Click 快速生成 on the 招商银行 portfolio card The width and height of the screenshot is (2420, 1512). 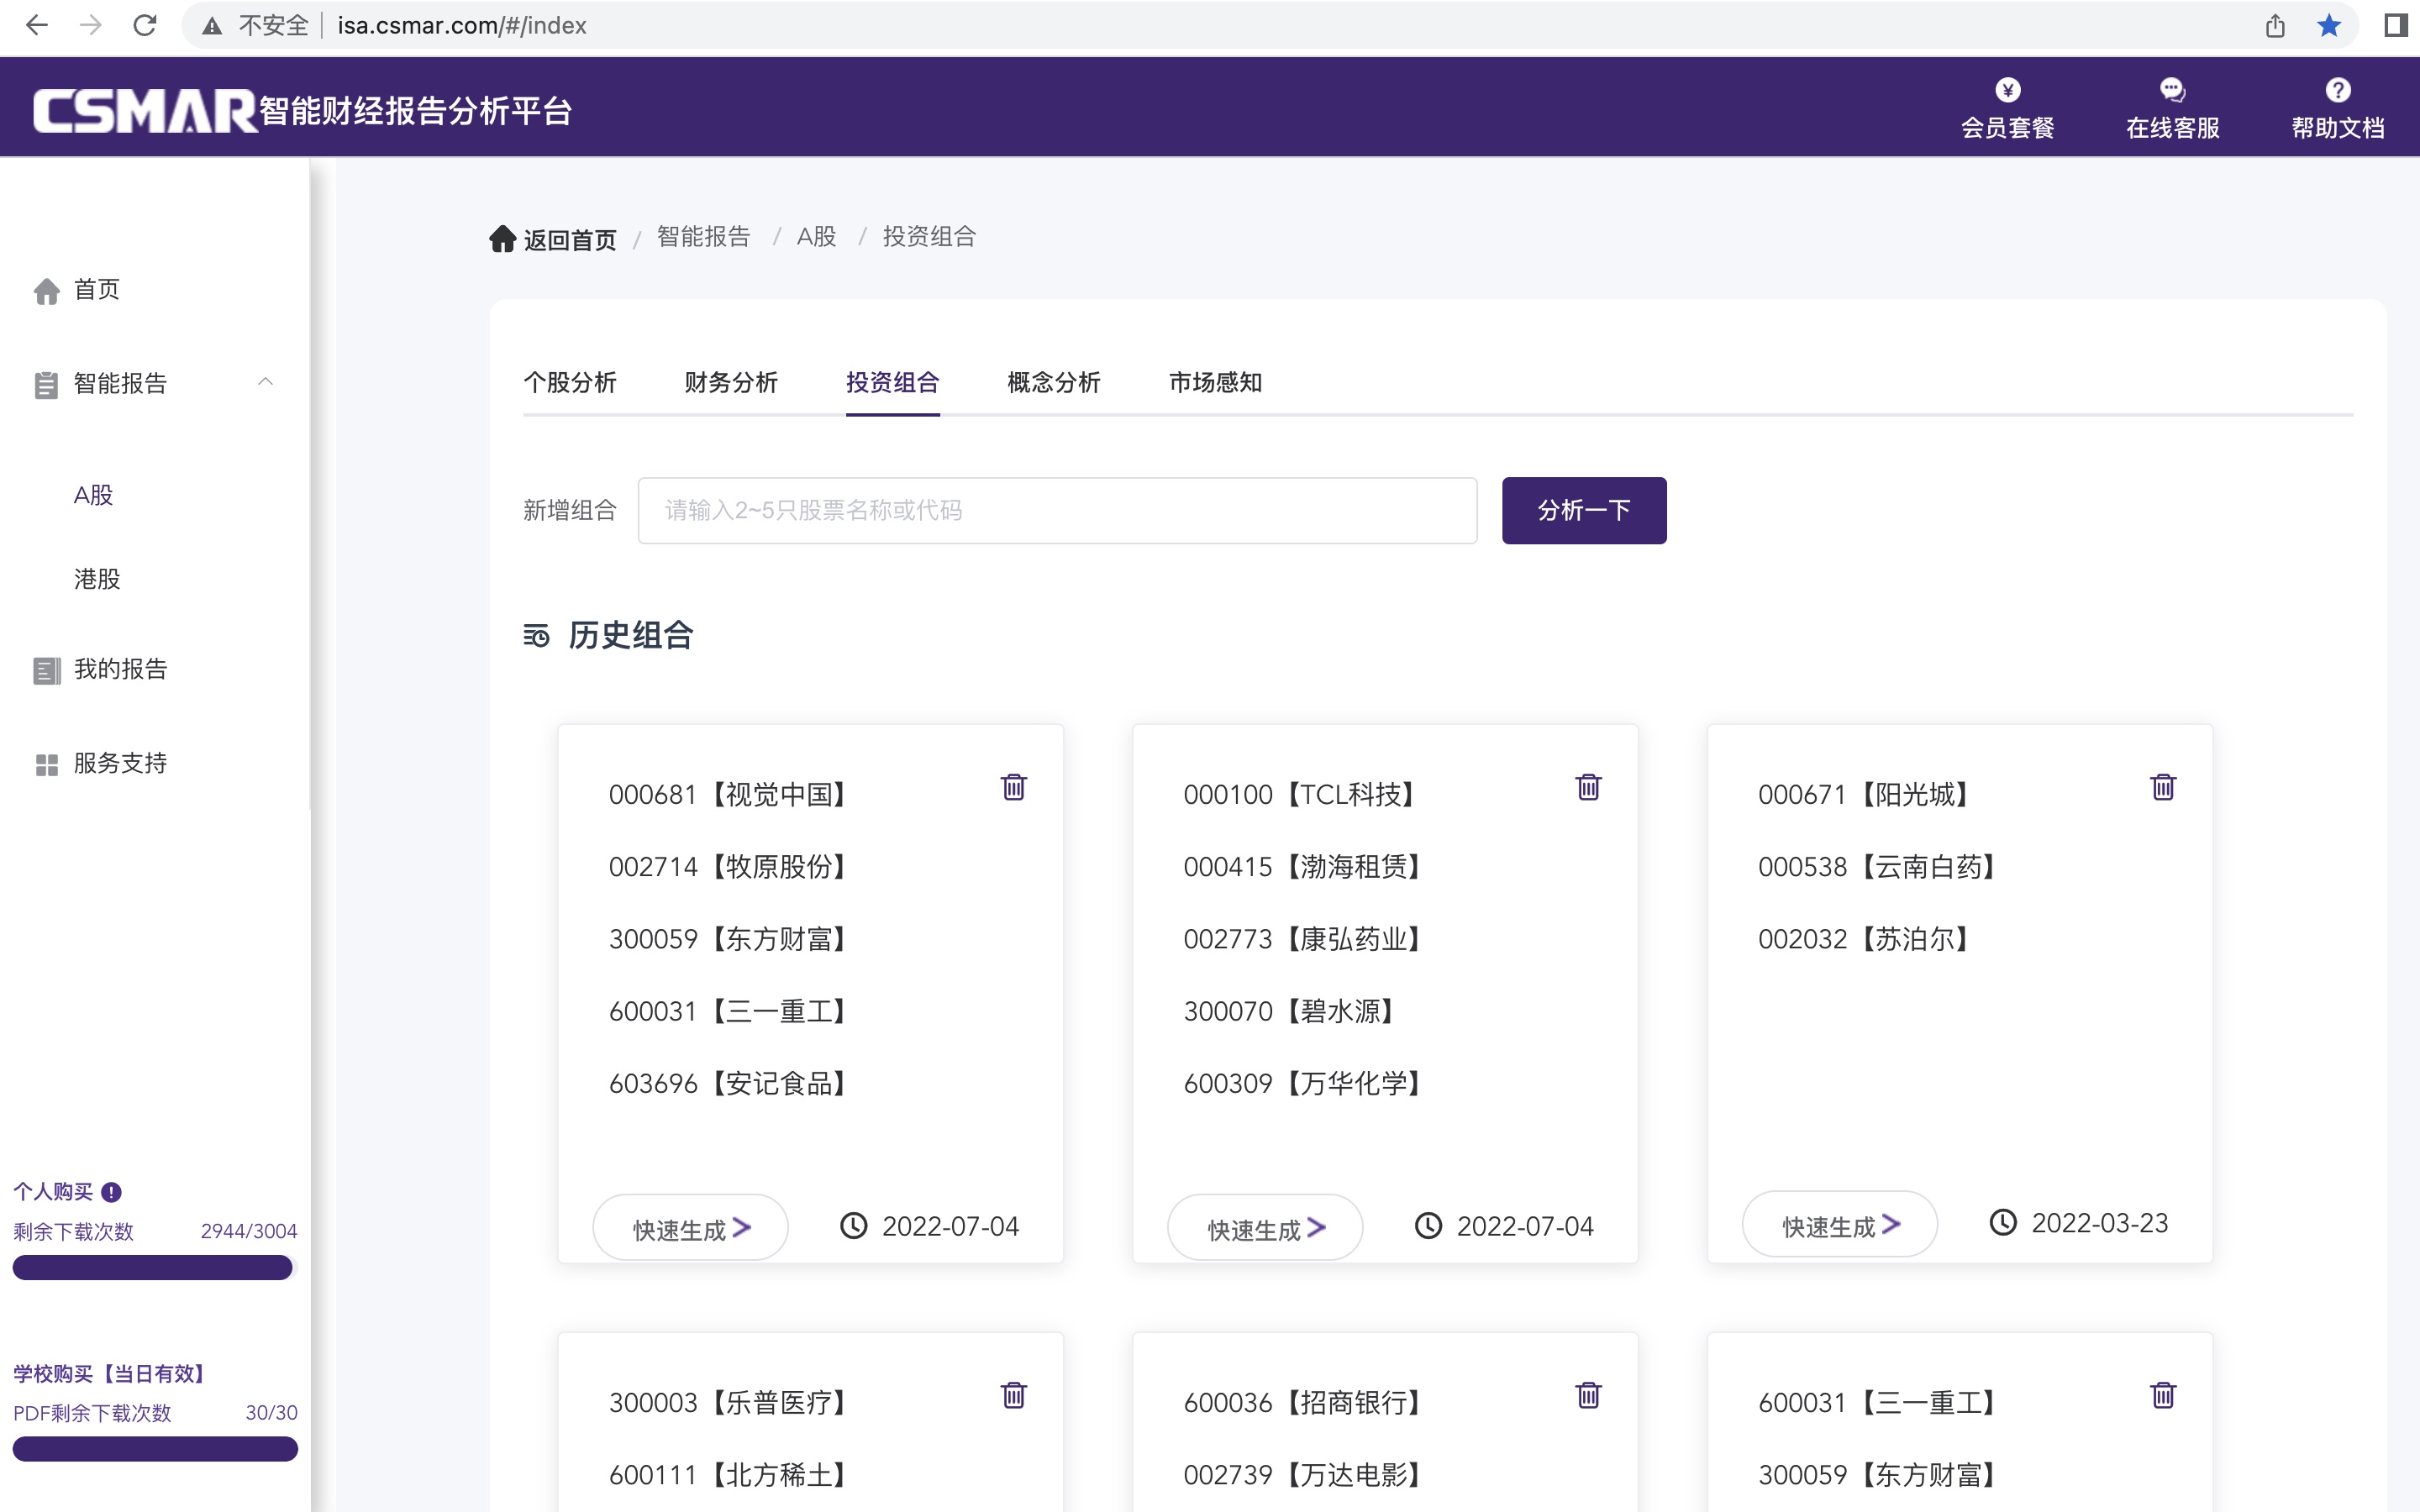click(x=1265, y=1505)
